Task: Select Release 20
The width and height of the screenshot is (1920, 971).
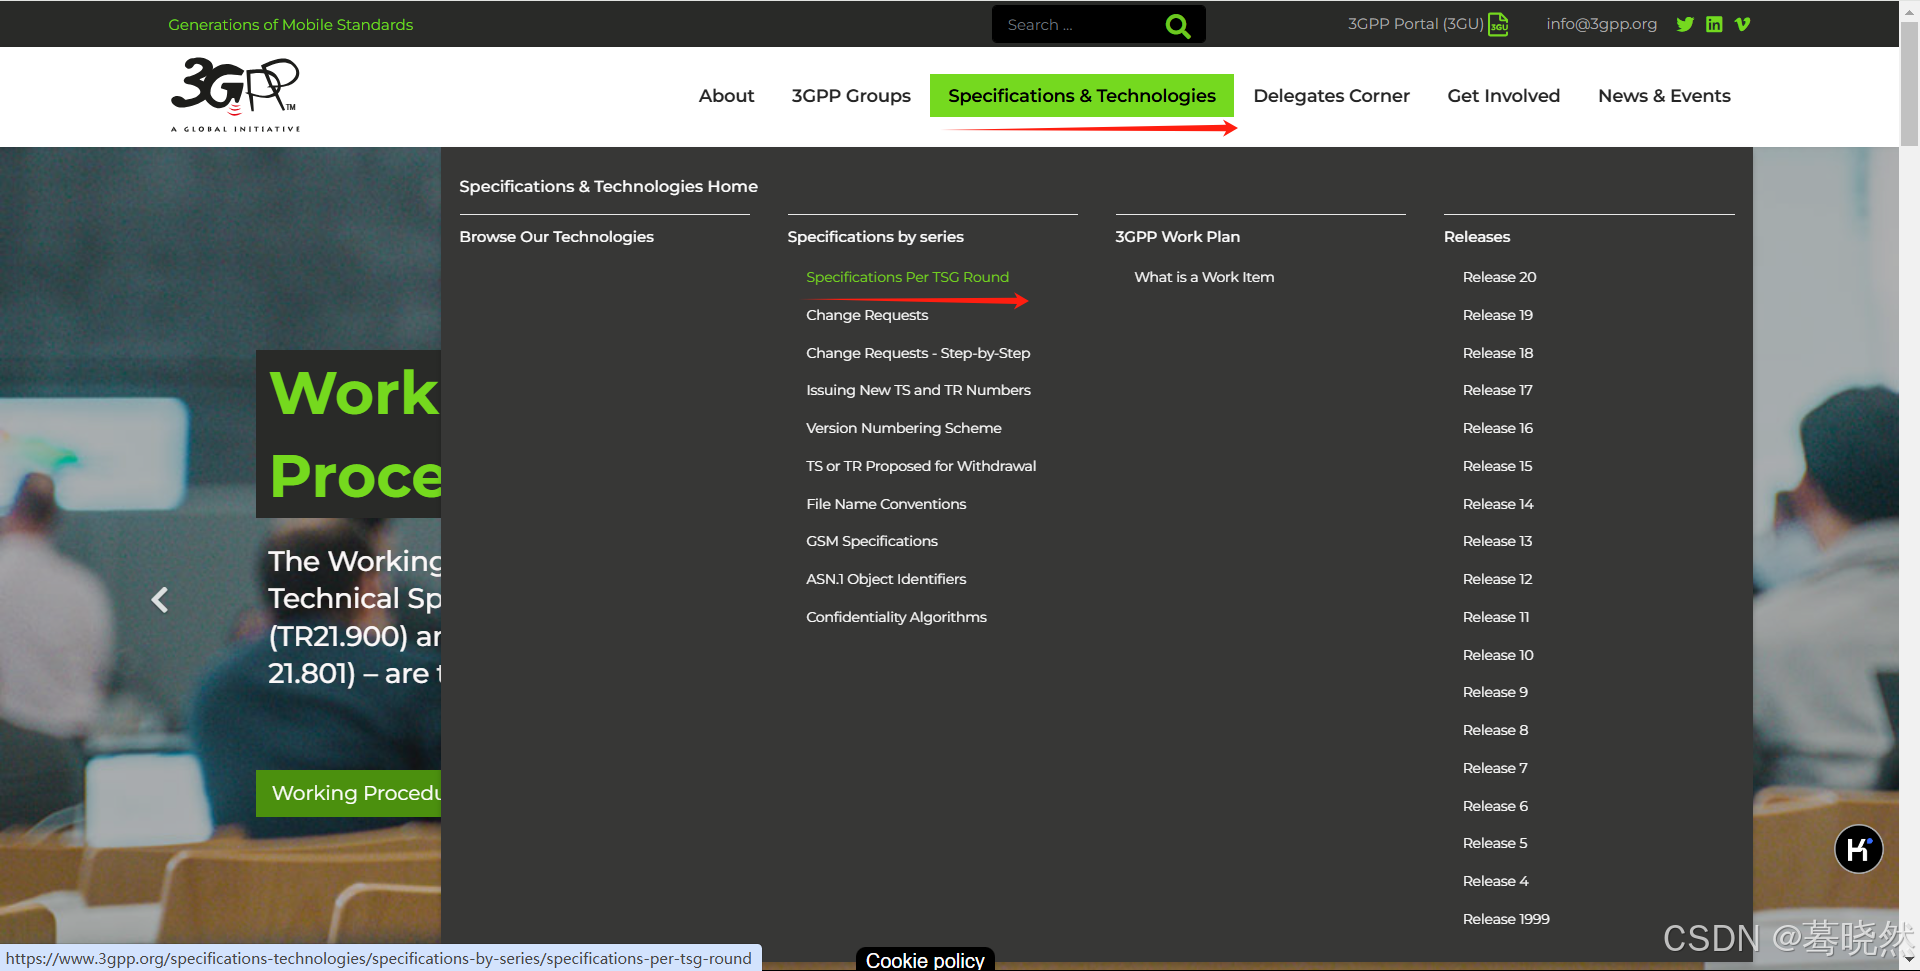Action: click(x=1499, y=277)
